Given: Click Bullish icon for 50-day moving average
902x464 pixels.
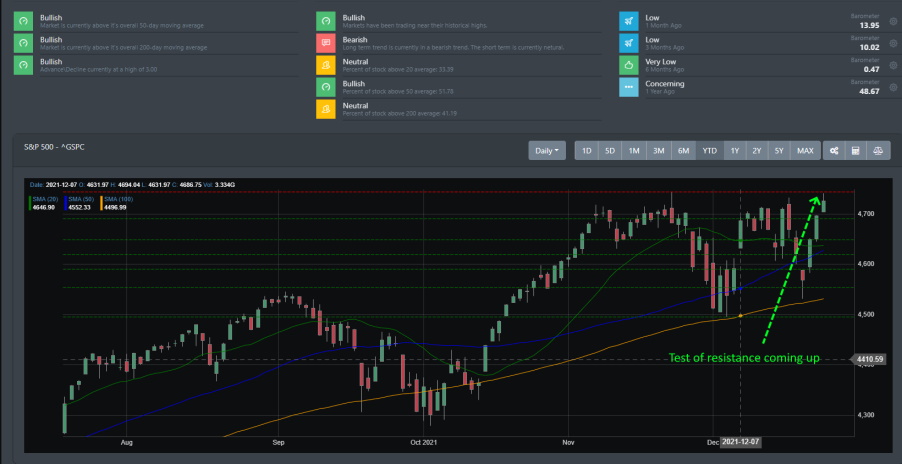Looking at the screenshot, I should click(23, 21).
